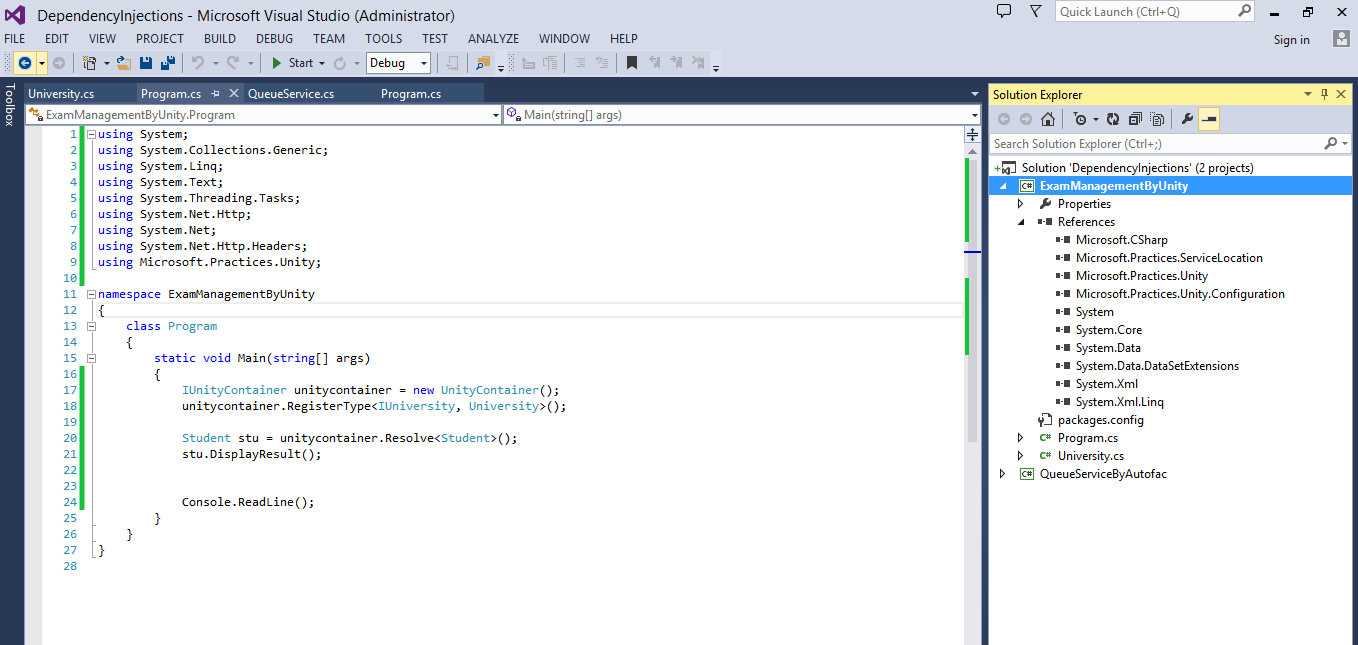Collapse the class Program block
Screen dimensions: 1358x645
[x=91, y=326]
